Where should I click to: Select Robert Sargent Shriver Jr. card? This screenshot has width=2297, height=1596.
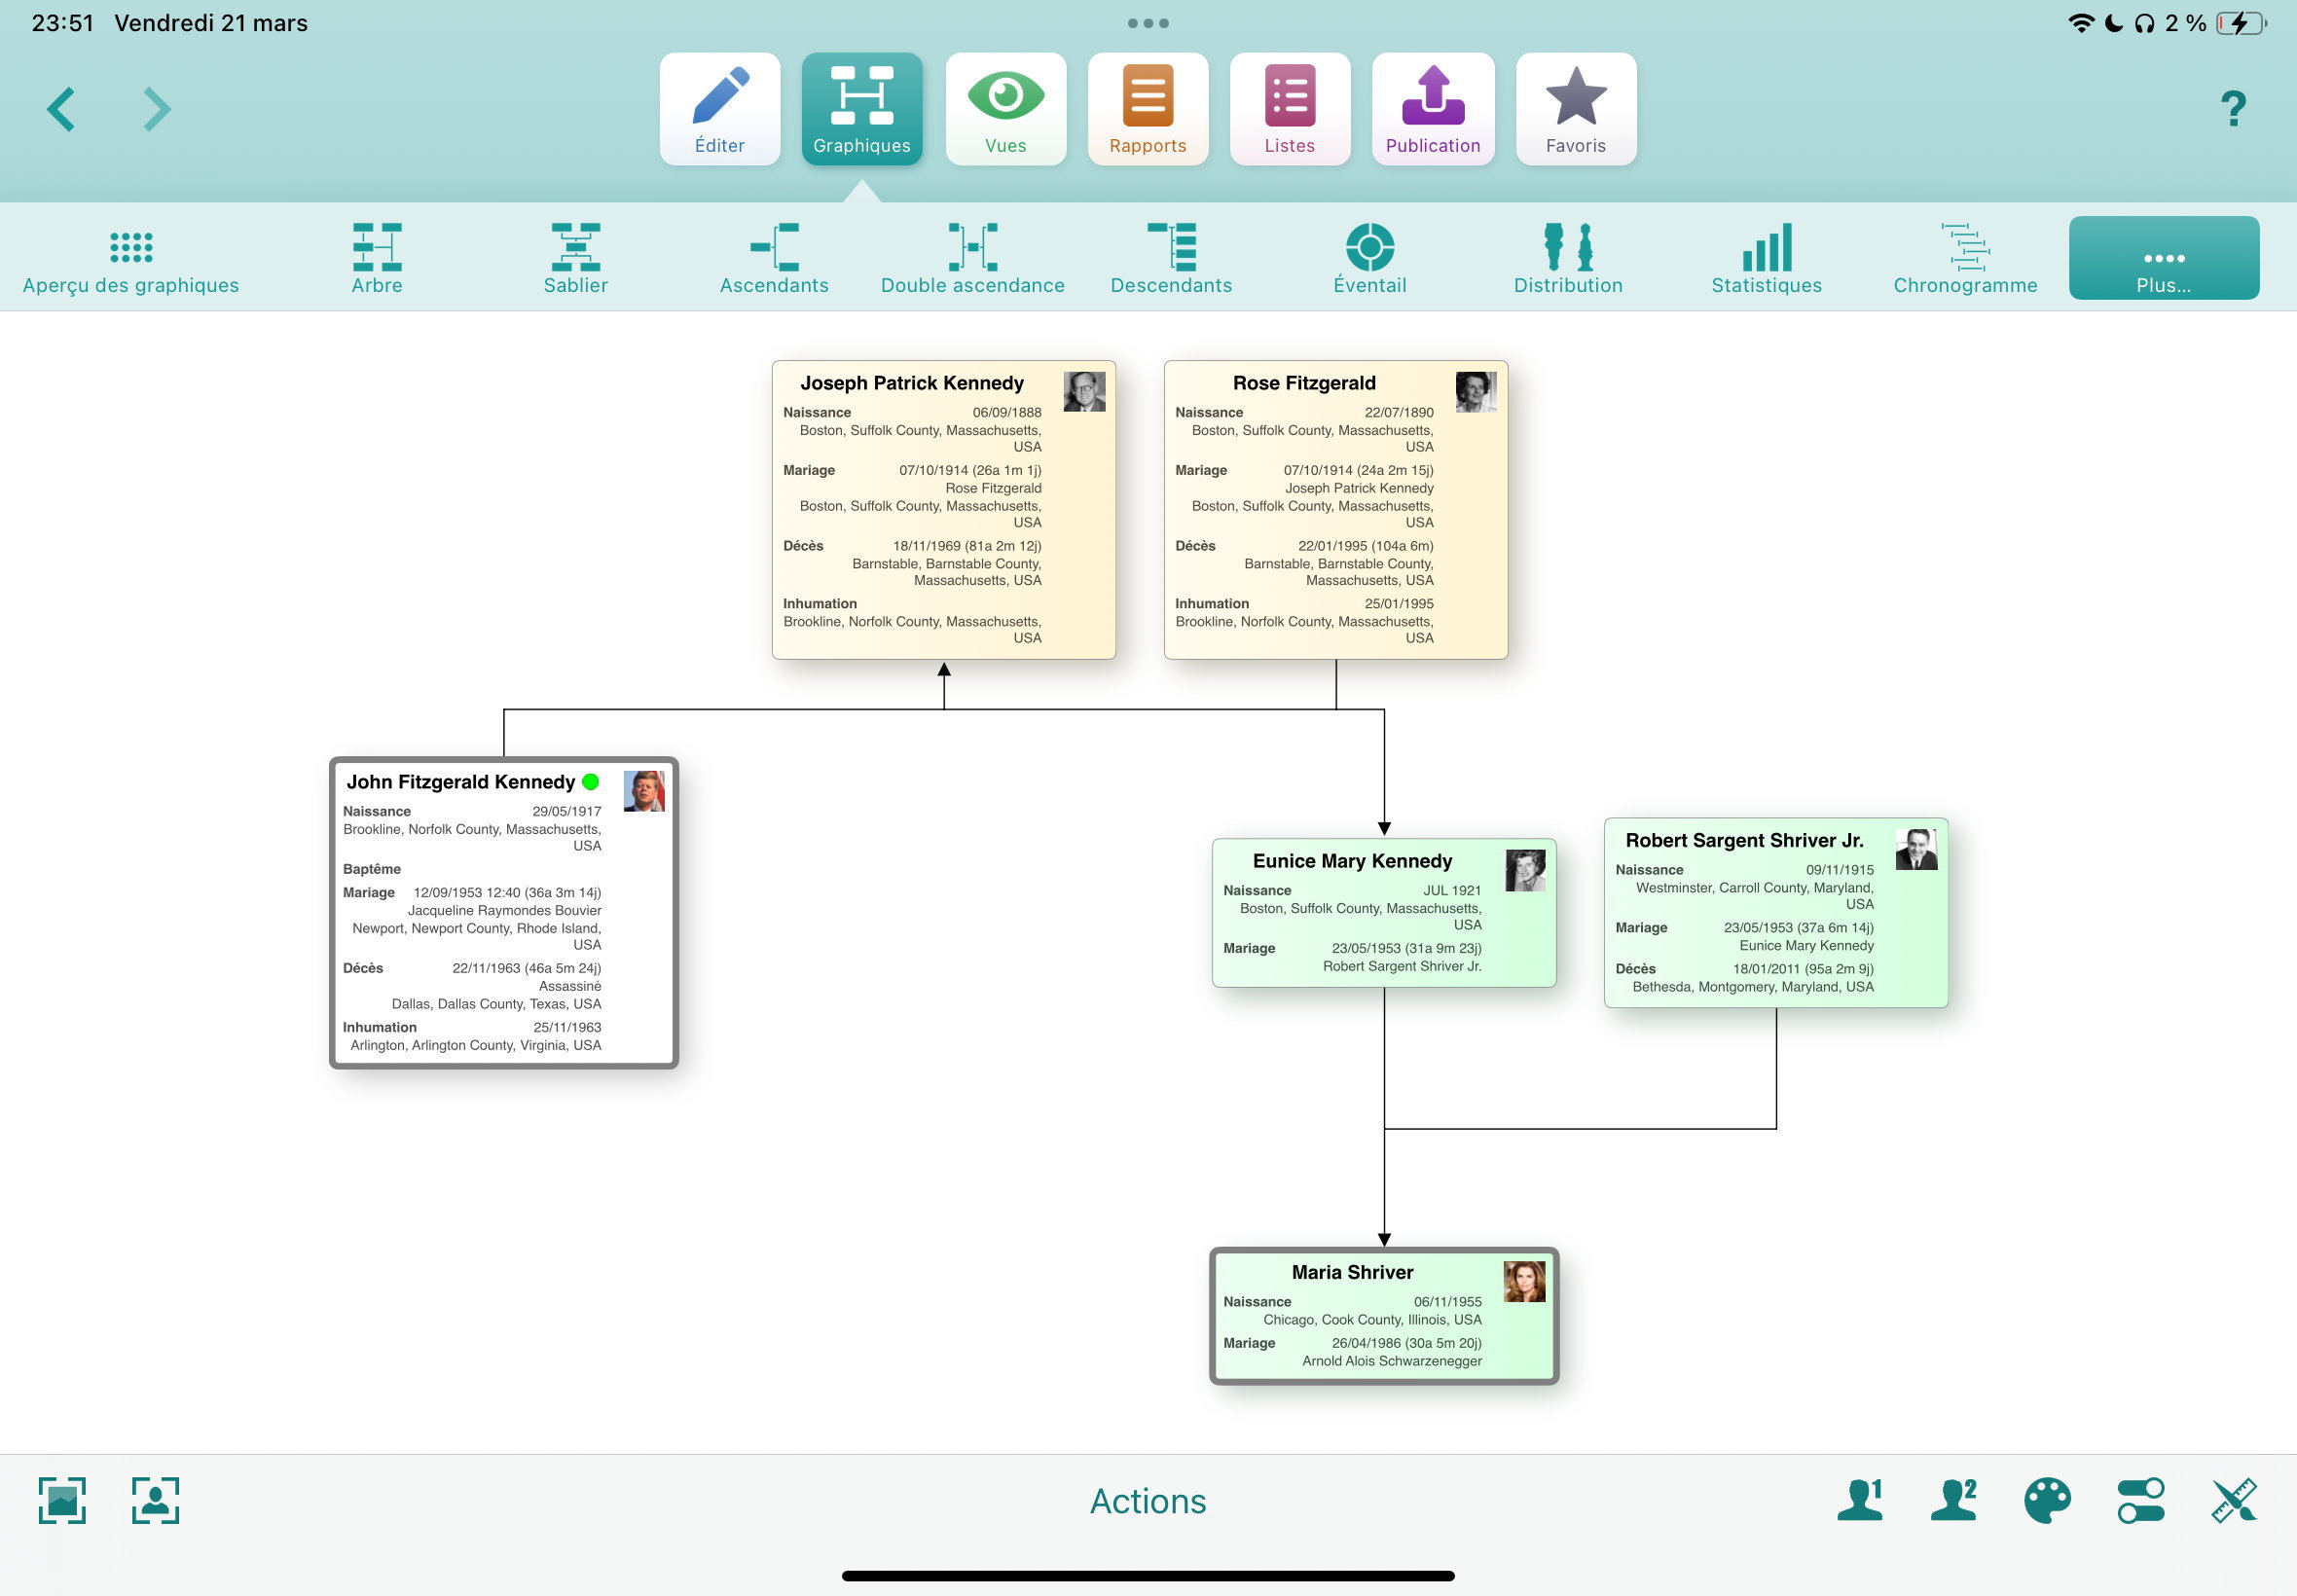[x=1776, y=913]
